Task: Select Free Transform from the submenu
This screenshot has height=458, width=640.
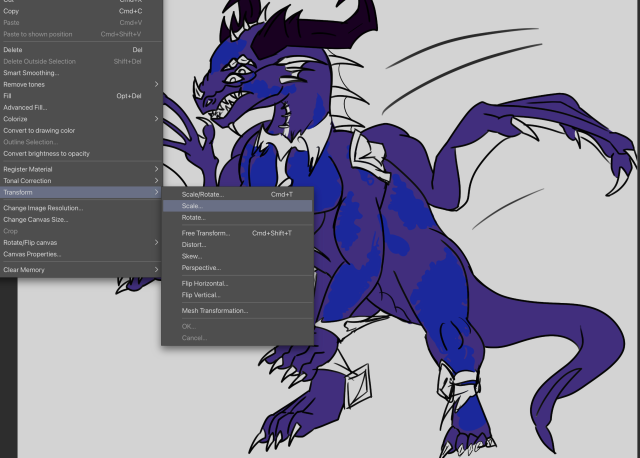Action: [206, 233]
